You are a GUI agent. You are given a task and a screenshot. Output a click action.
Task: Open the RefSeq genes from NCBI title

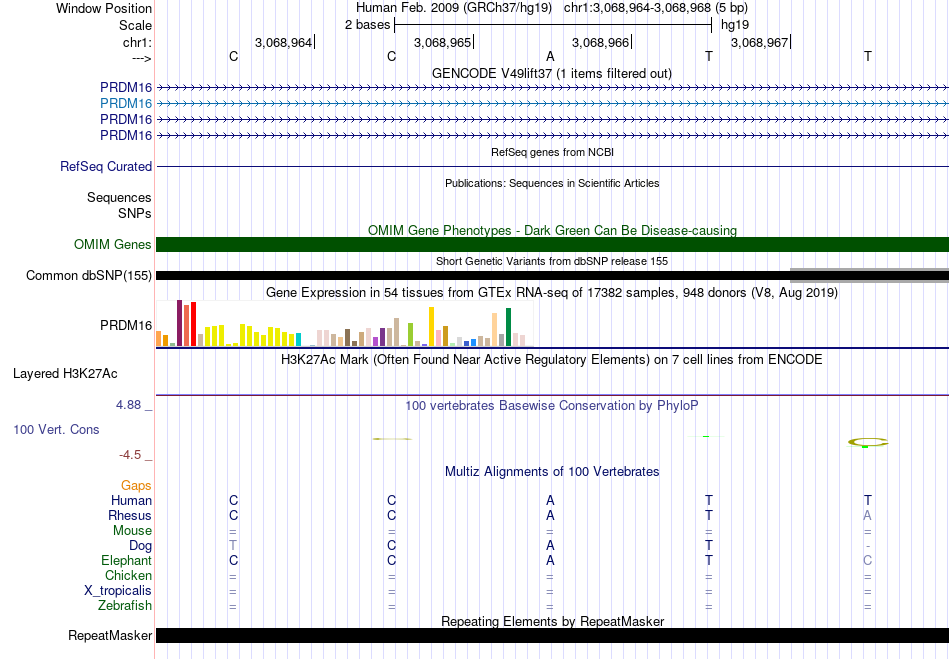click(552, 152)
